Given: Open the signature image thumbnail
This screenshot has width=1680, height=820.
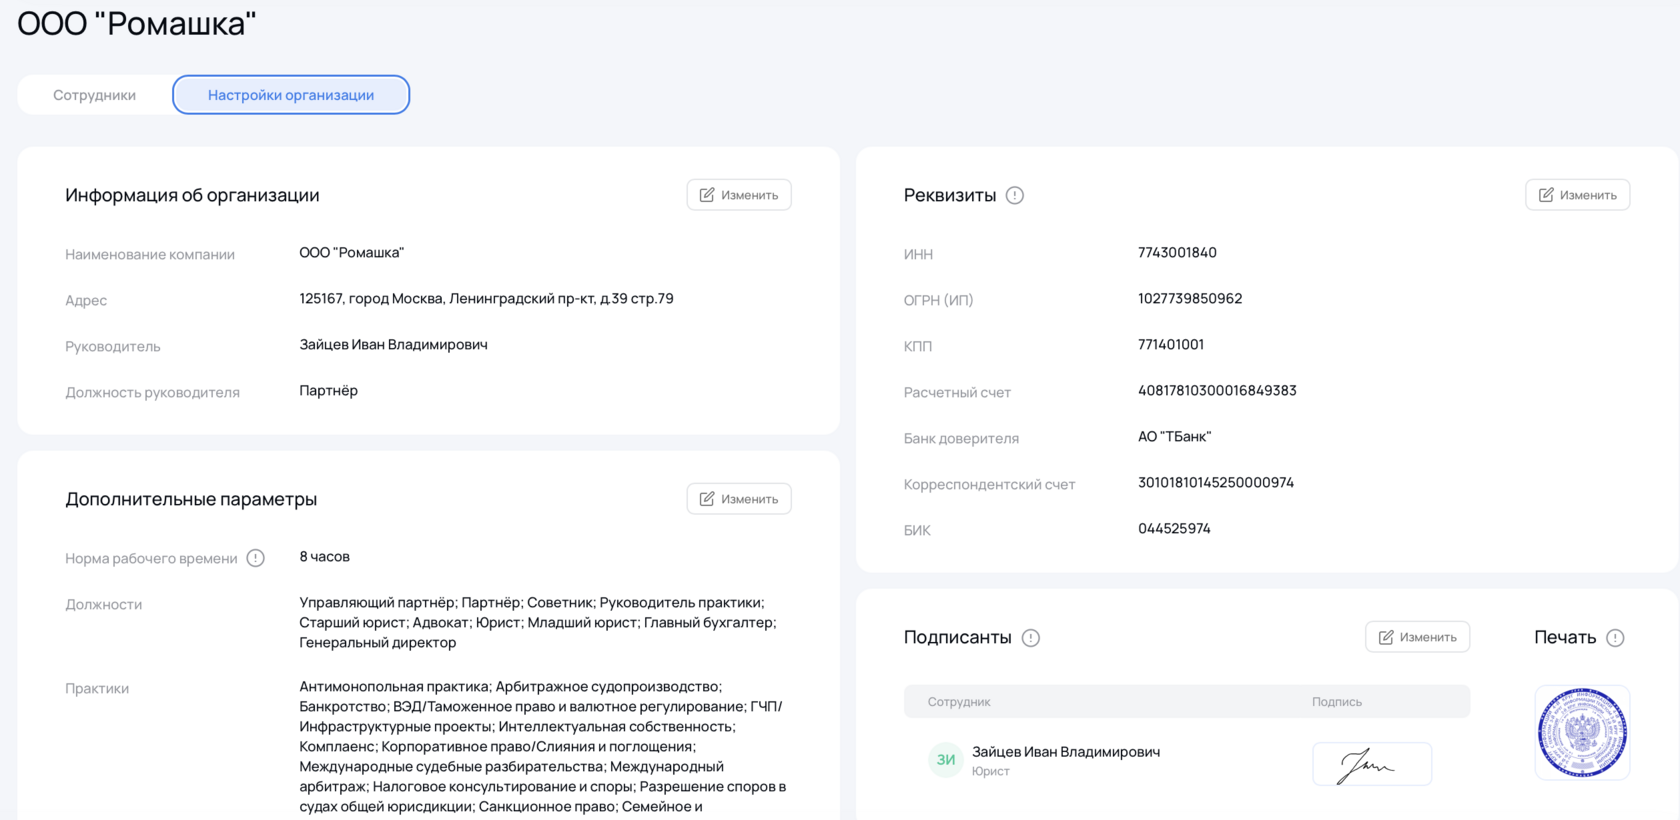Looking at the screenshot, I should (1371, 764).
